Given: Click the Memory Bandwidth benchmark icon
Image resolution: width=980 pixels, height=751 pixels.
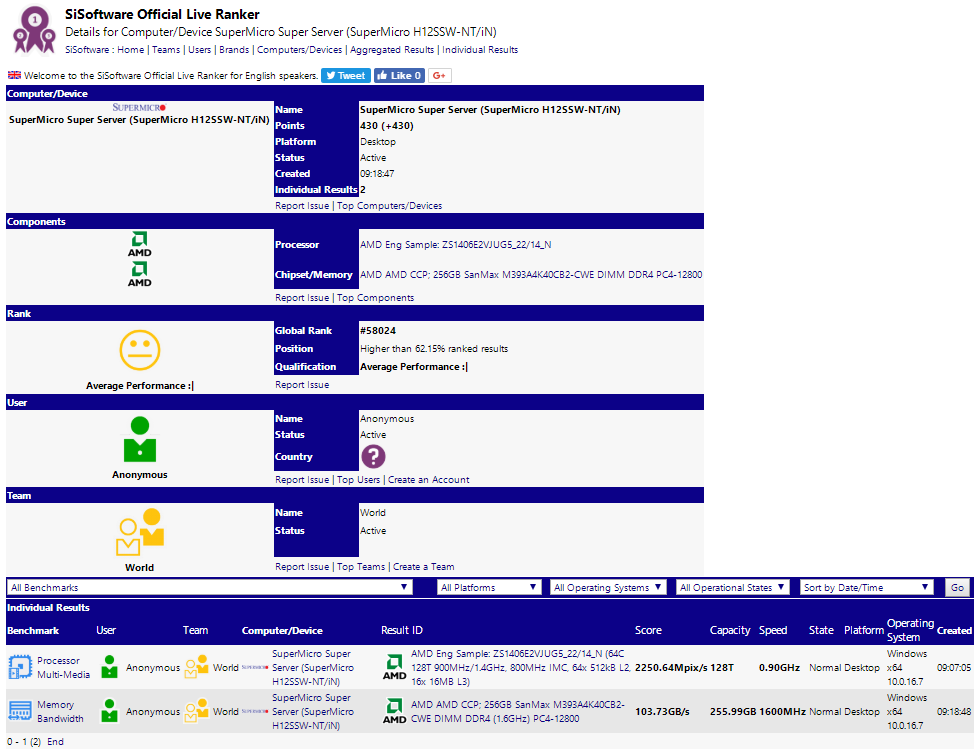Looking at the screenshot, I should 20,711.
